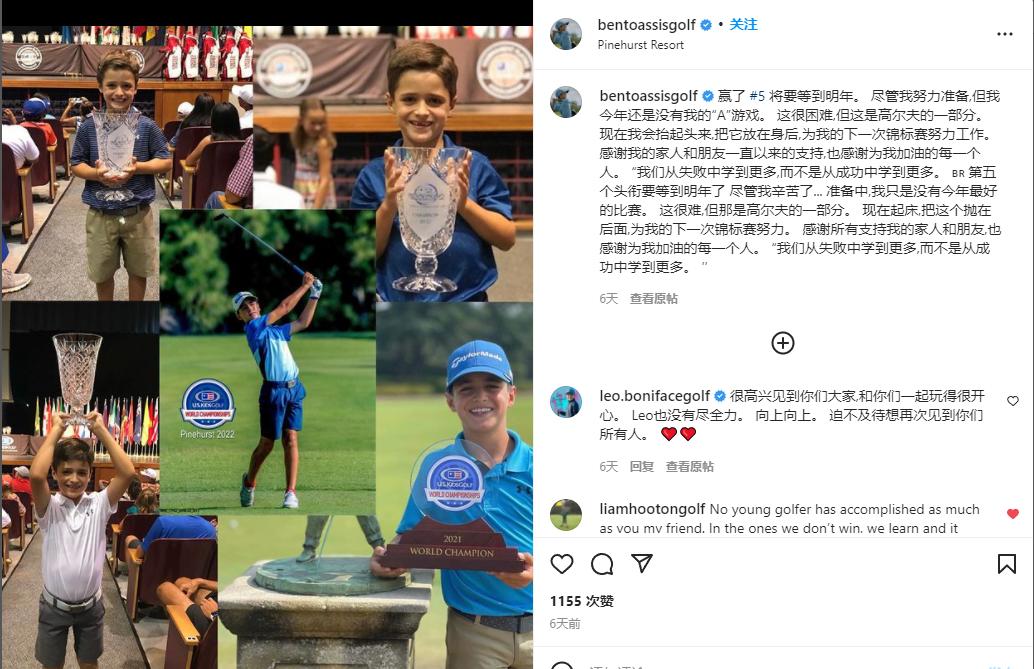Save the post with the bookmark icon
This screenshot has height=669, width=1034.
tap(1006, 564)
